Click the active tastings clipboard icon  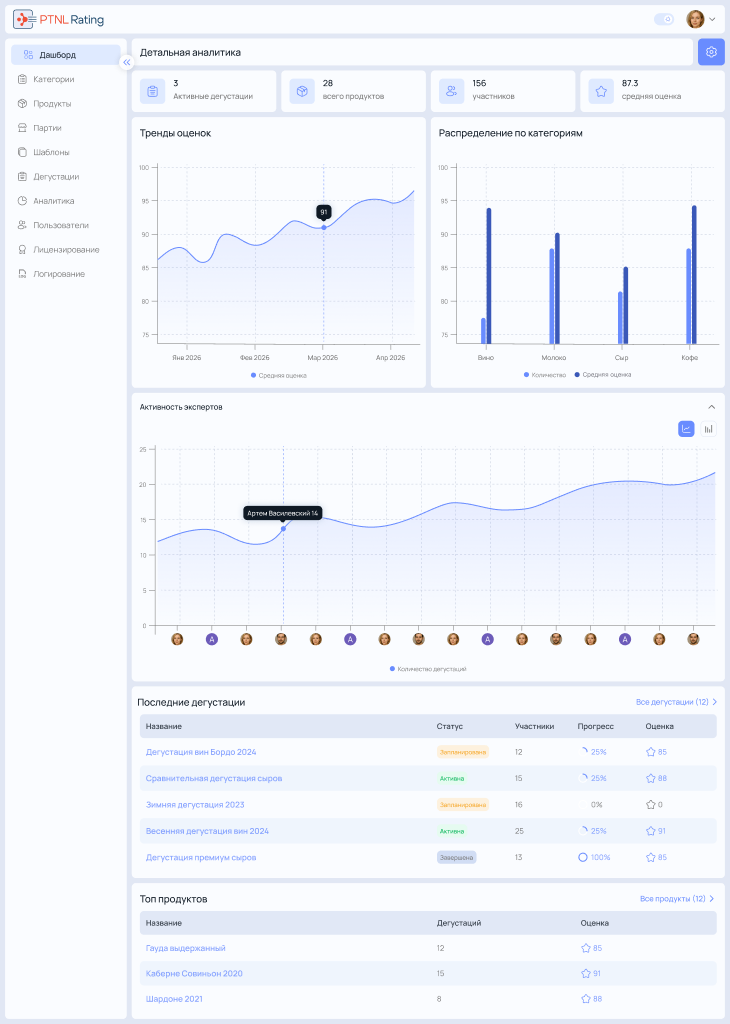(x=152, y=91)
